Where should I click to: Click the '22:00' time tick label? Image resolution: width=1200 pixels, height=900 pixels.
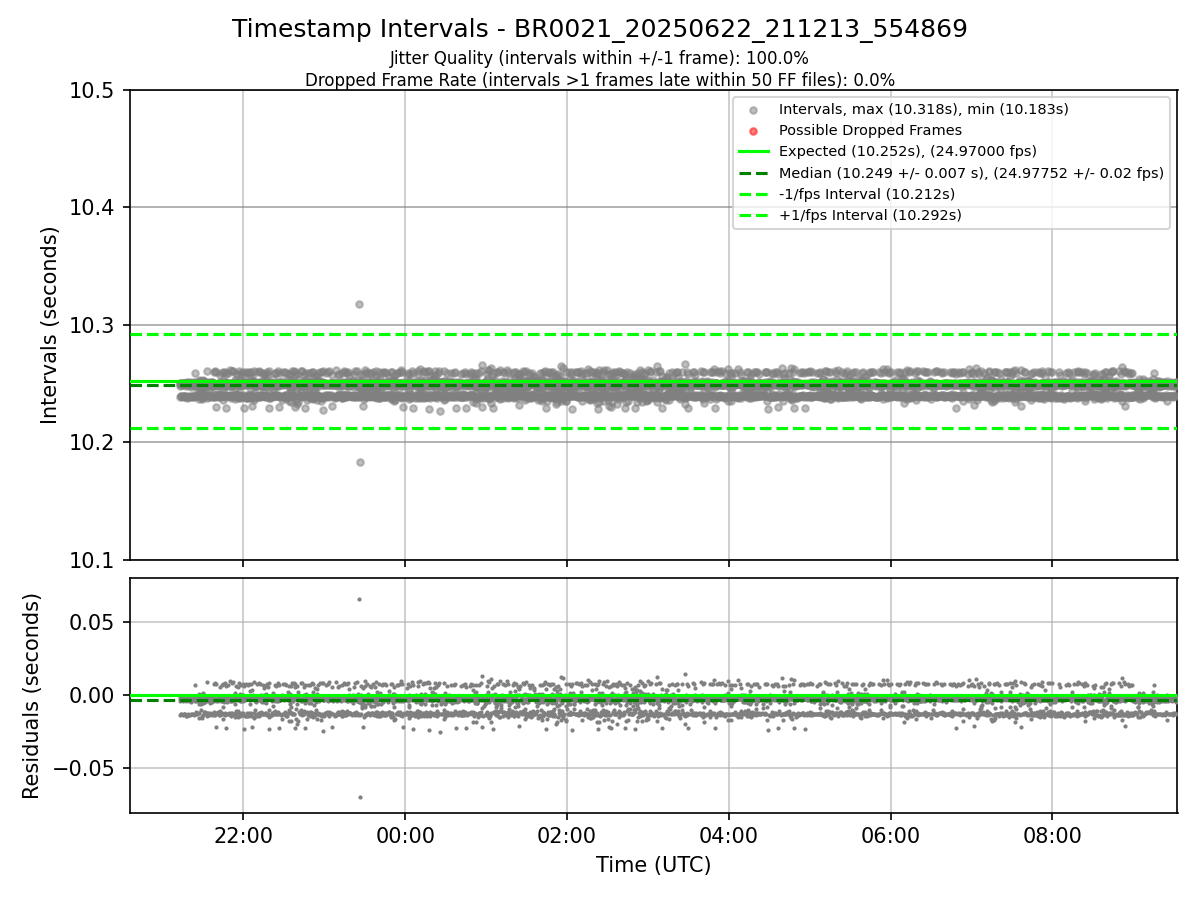coord(243,835)
